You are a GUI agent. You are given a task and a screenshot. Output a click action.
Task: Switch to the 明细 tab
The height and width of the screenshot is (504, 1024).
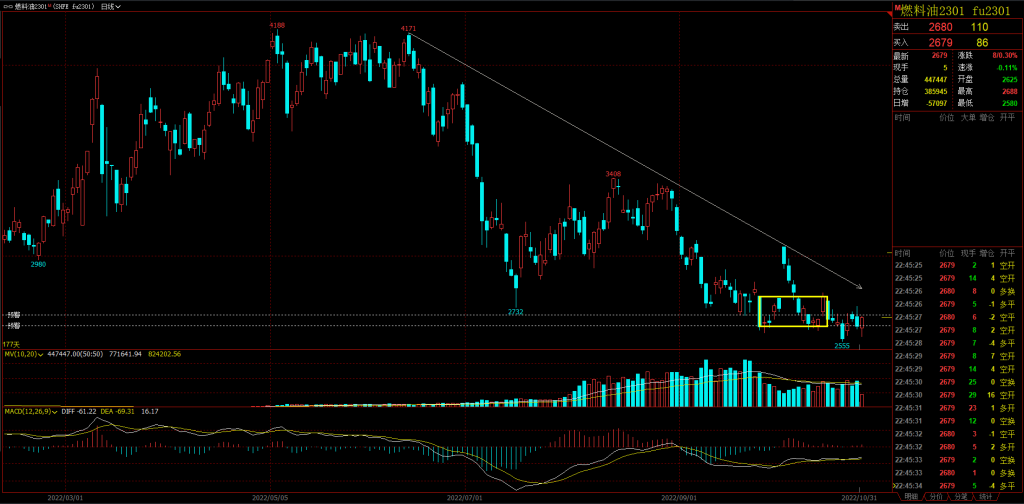(x=910, y=496)
